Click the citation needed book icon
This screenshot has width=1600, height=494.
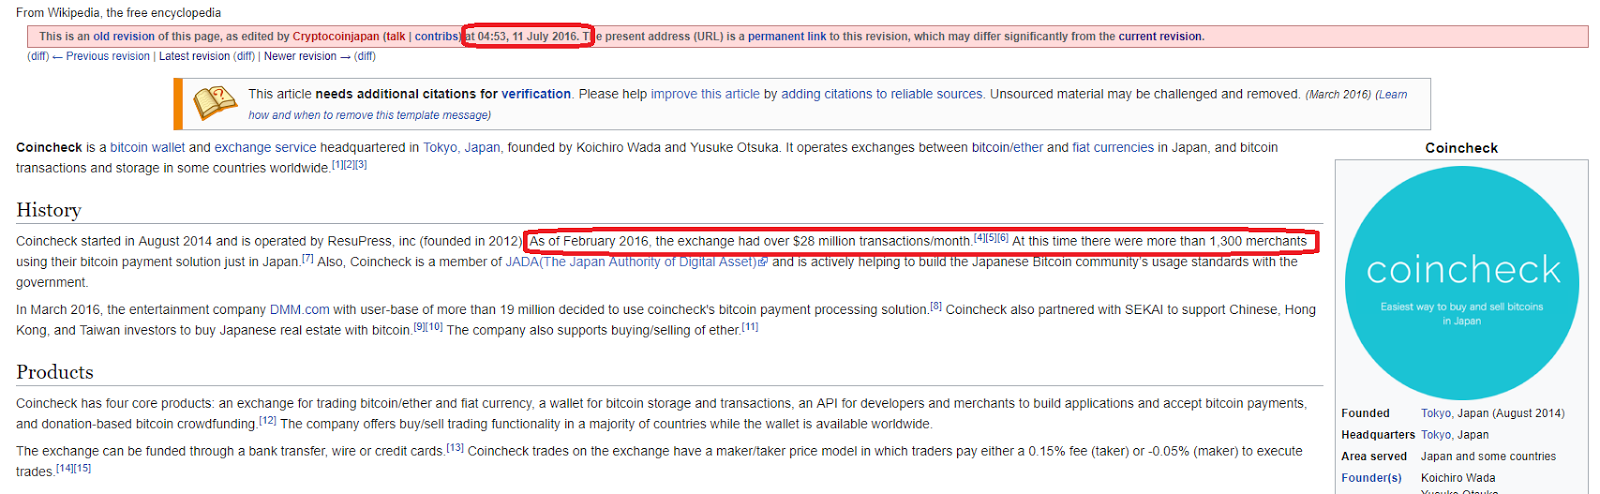(x=215, y=103)
